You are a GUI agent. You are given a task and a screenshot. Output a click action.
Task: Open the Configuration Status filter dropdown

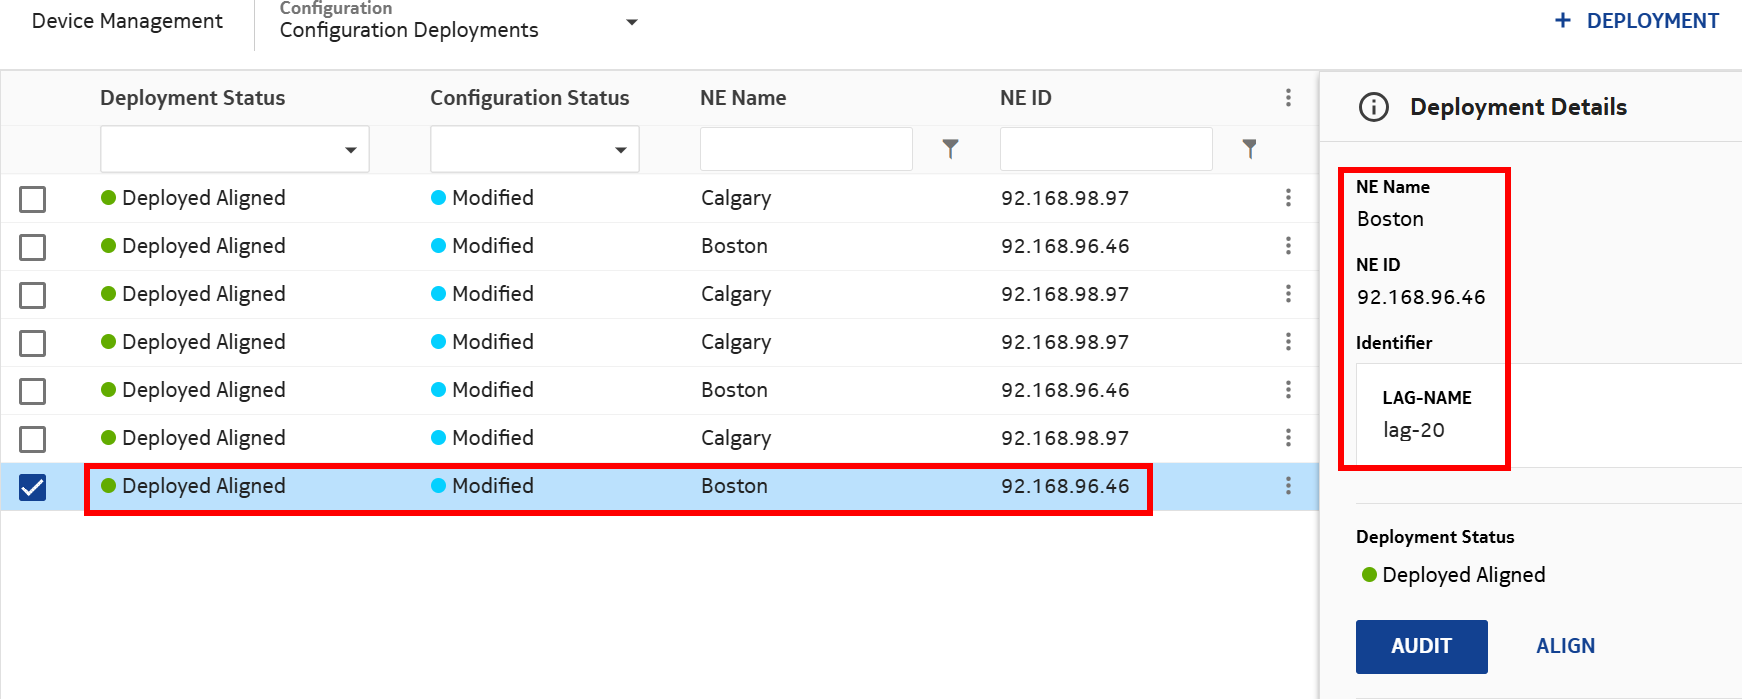click(534, 150)
